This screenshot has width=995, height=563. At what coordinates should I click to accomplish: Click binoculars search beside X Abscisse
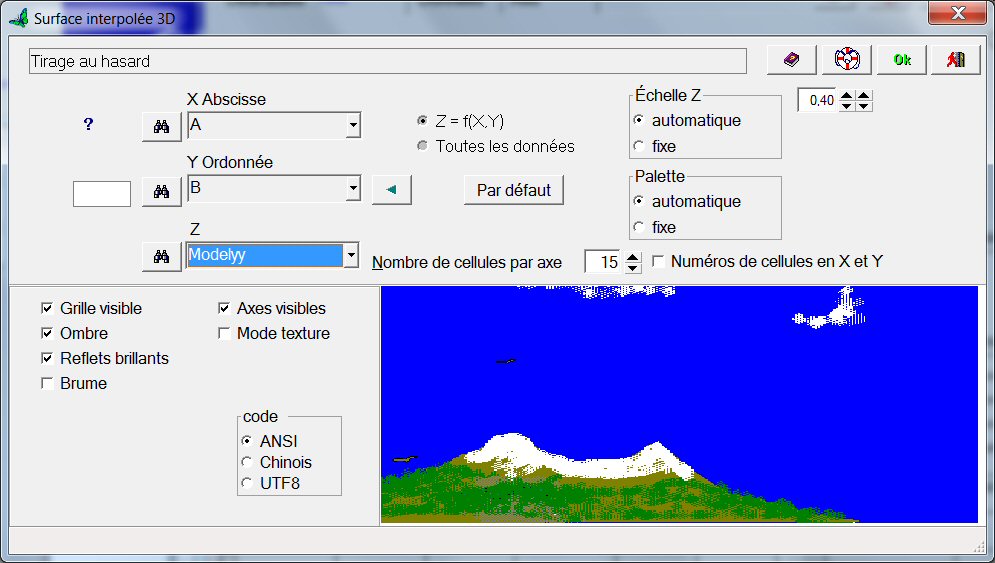coord(161,126)
